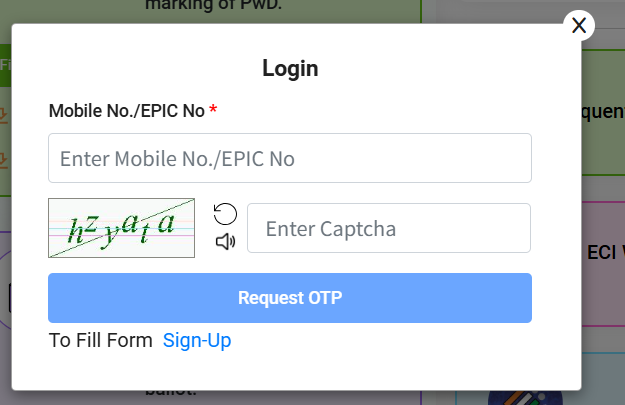
Task: Click the Request OTP button
Action: 290,298
